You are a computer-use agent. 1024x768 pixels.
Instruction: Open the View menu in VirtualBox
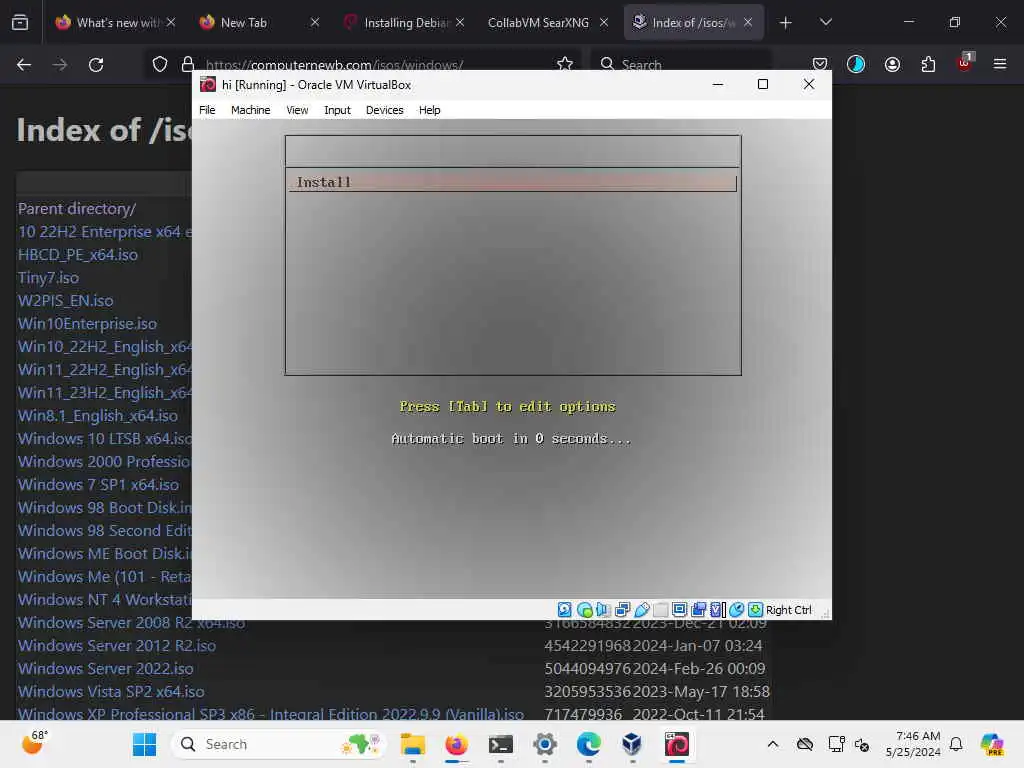click(x=297, y=110)
